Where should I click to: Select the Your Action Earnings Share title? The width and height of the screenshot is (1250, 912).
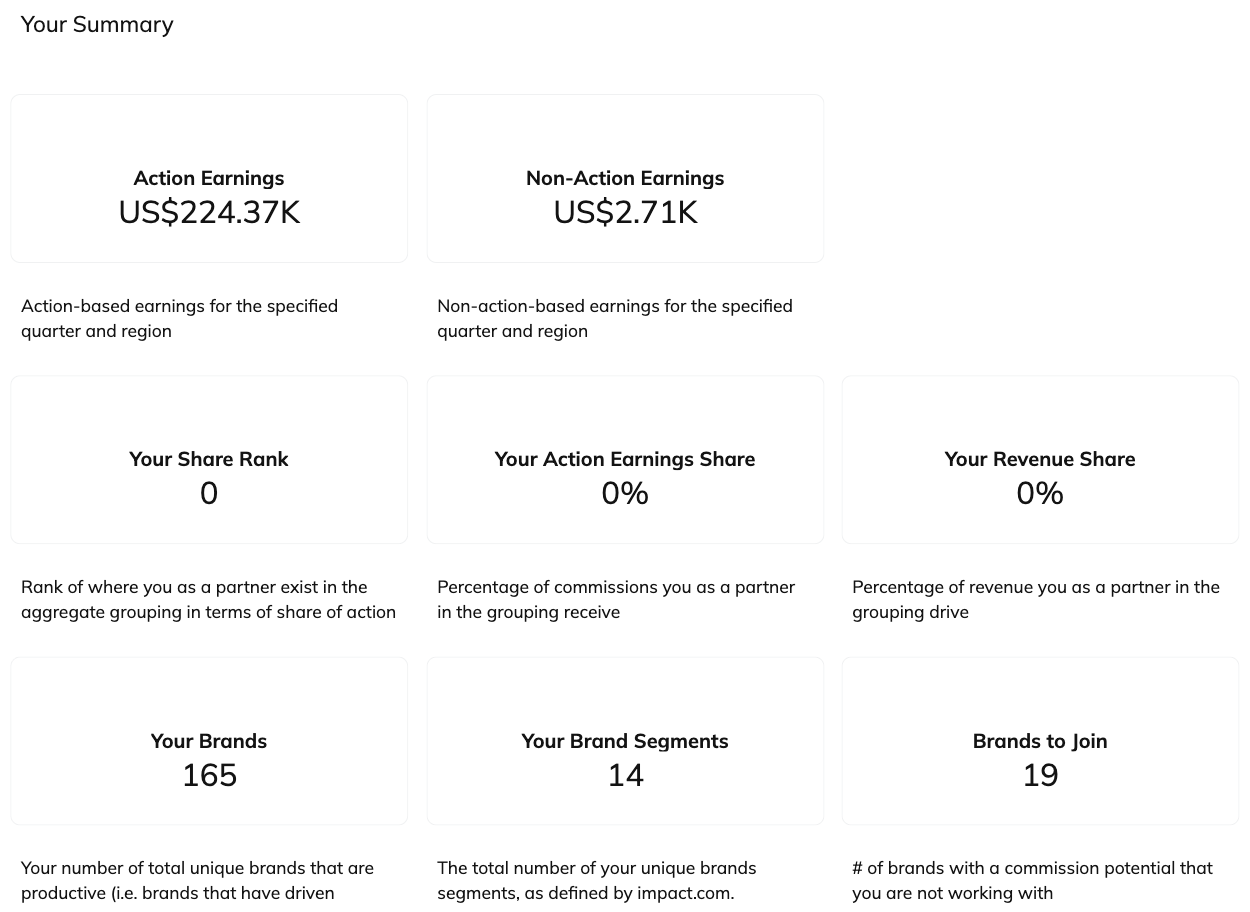[625, 459]
